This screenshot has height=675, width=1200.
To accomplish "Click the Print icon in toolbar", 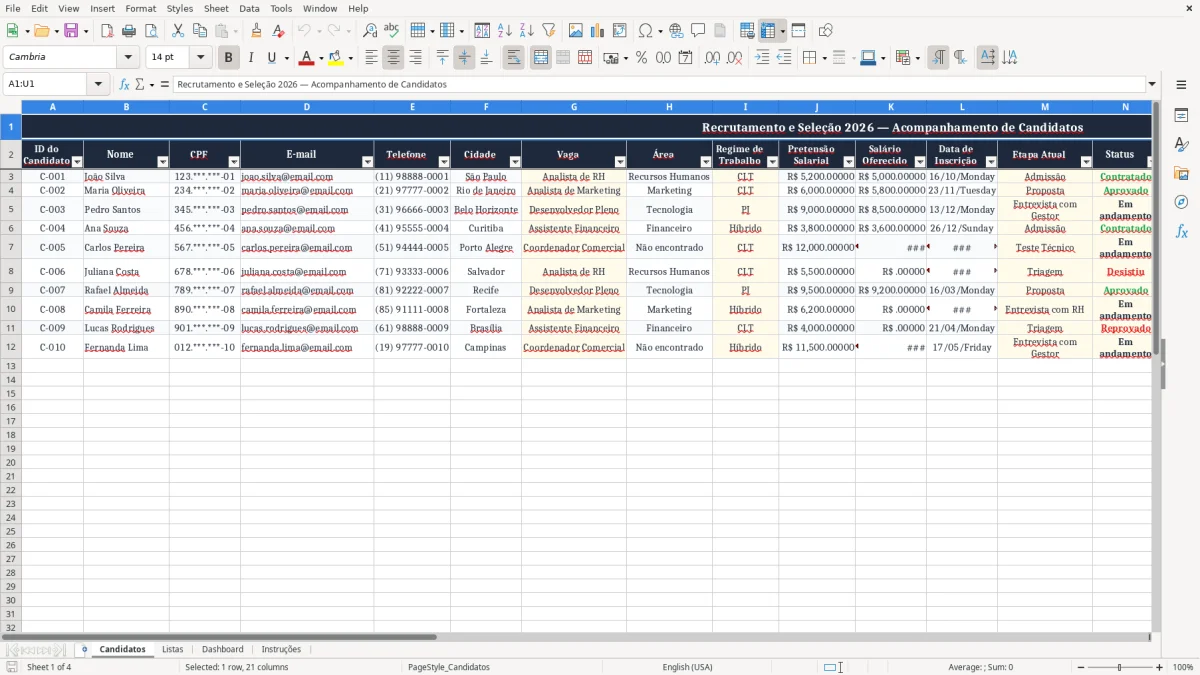I will 129,31.
